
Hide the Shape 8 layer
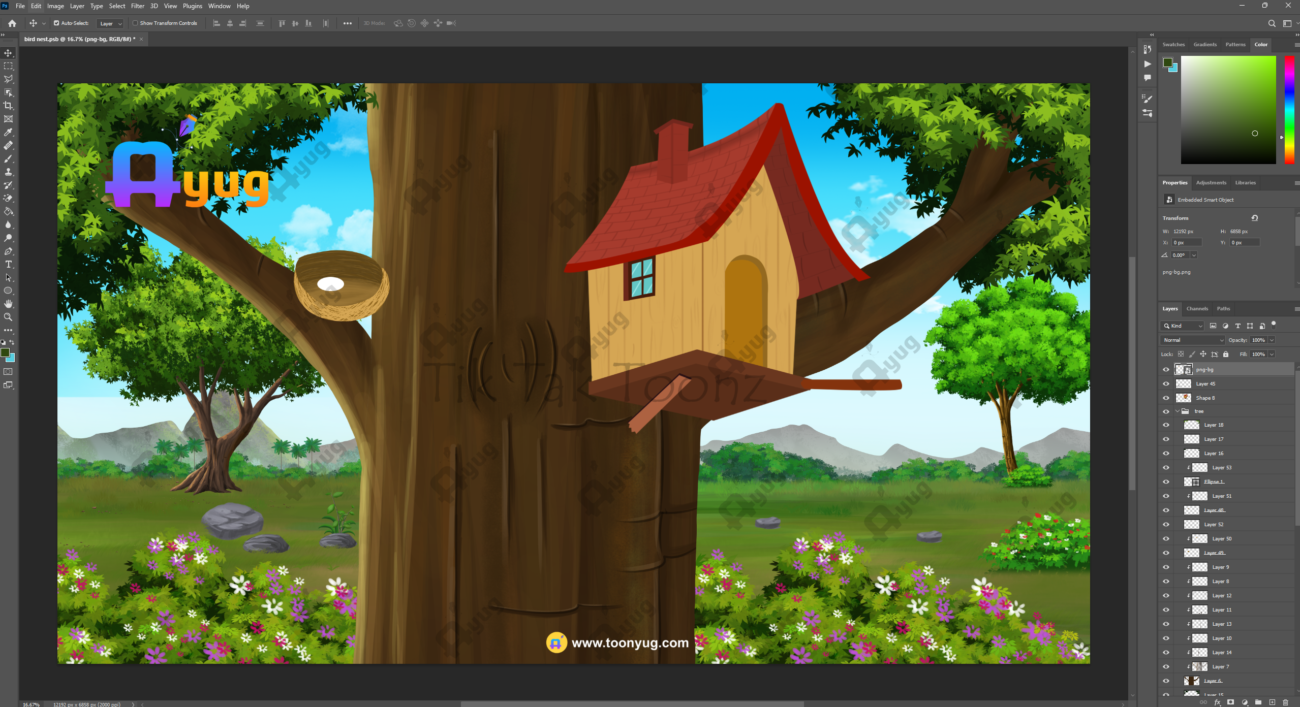(x=1166, y=398)
